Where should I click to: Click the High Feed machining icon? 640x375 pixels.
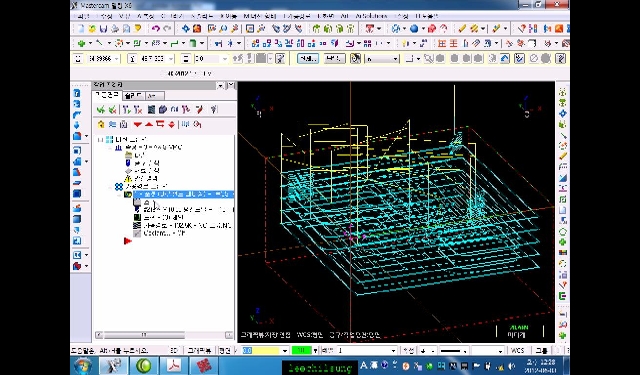tap(186, 109)
